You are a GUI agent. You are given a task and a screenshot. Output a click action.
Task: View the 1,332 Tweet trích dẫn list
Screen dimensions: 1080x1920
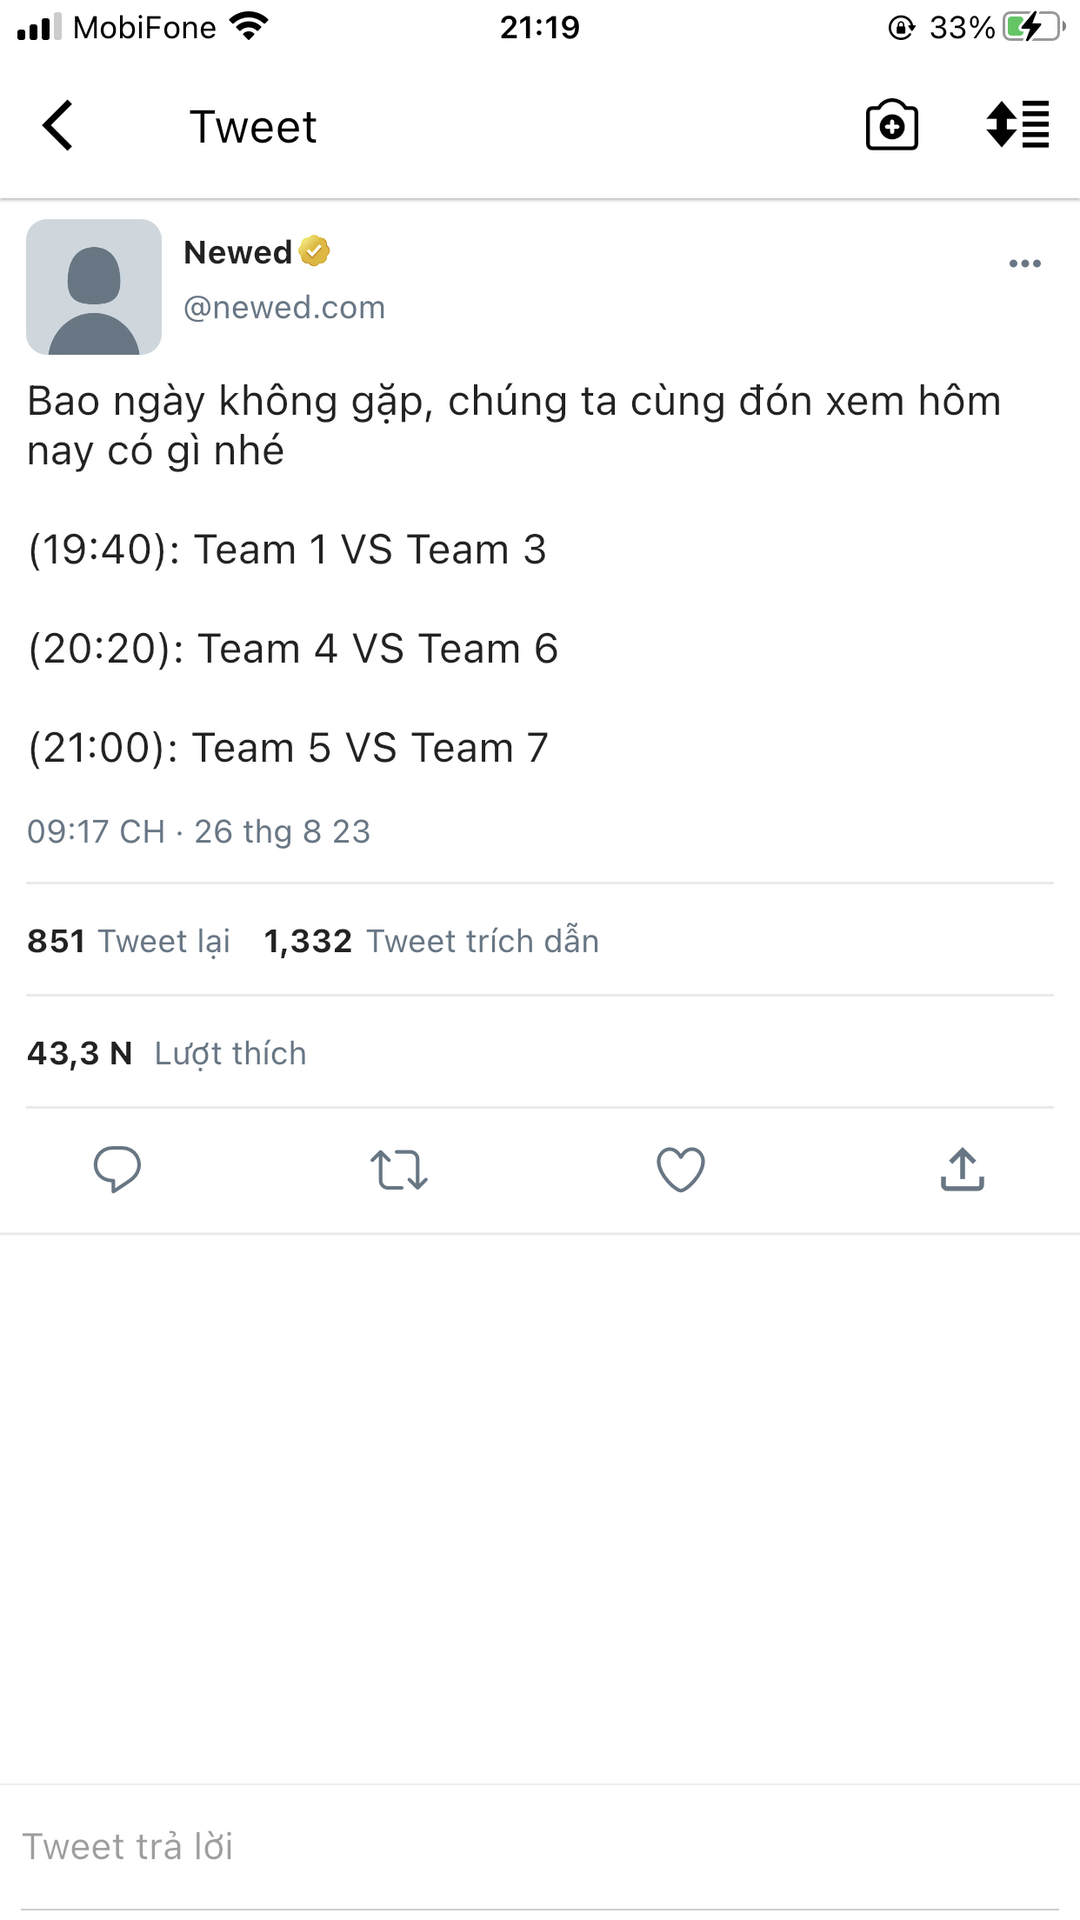click(x=431, y=941)
